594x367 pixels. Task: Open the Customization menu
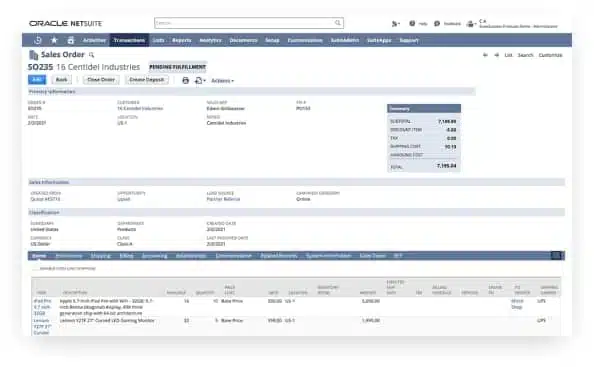tap(305, 40)
